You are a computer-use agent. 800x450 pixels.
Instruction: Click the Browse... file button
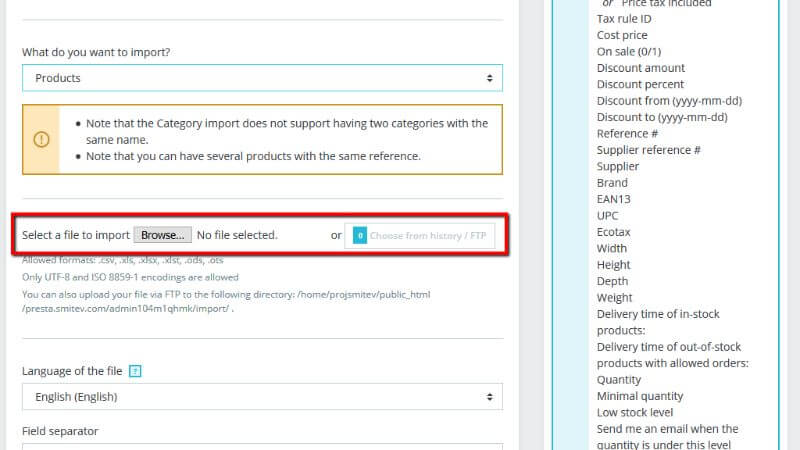pyautogui.click(x=163, y=235)
